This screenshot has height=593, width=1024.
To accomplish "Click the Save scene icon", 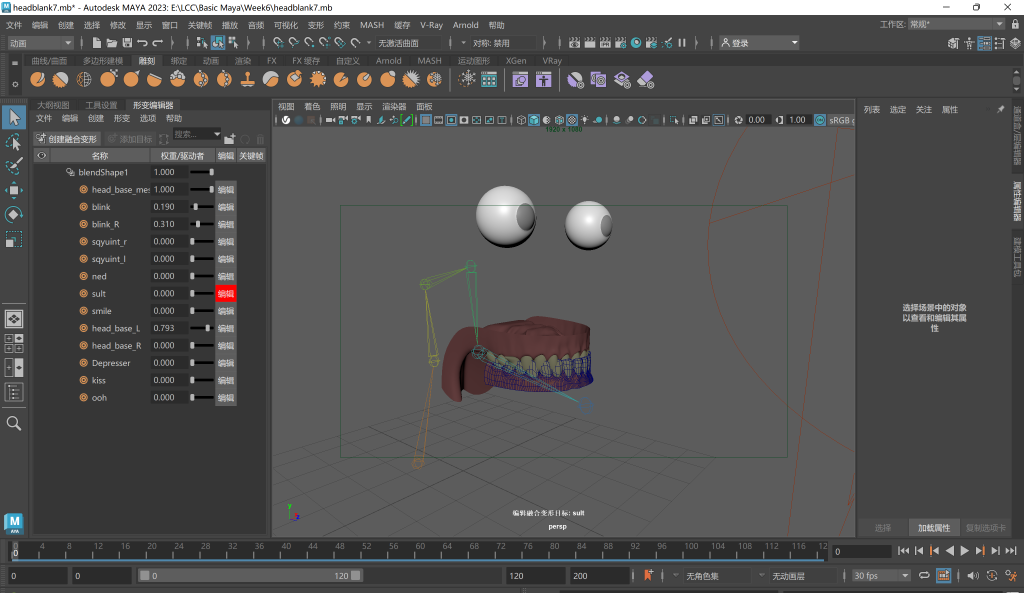I will point(127,43).
